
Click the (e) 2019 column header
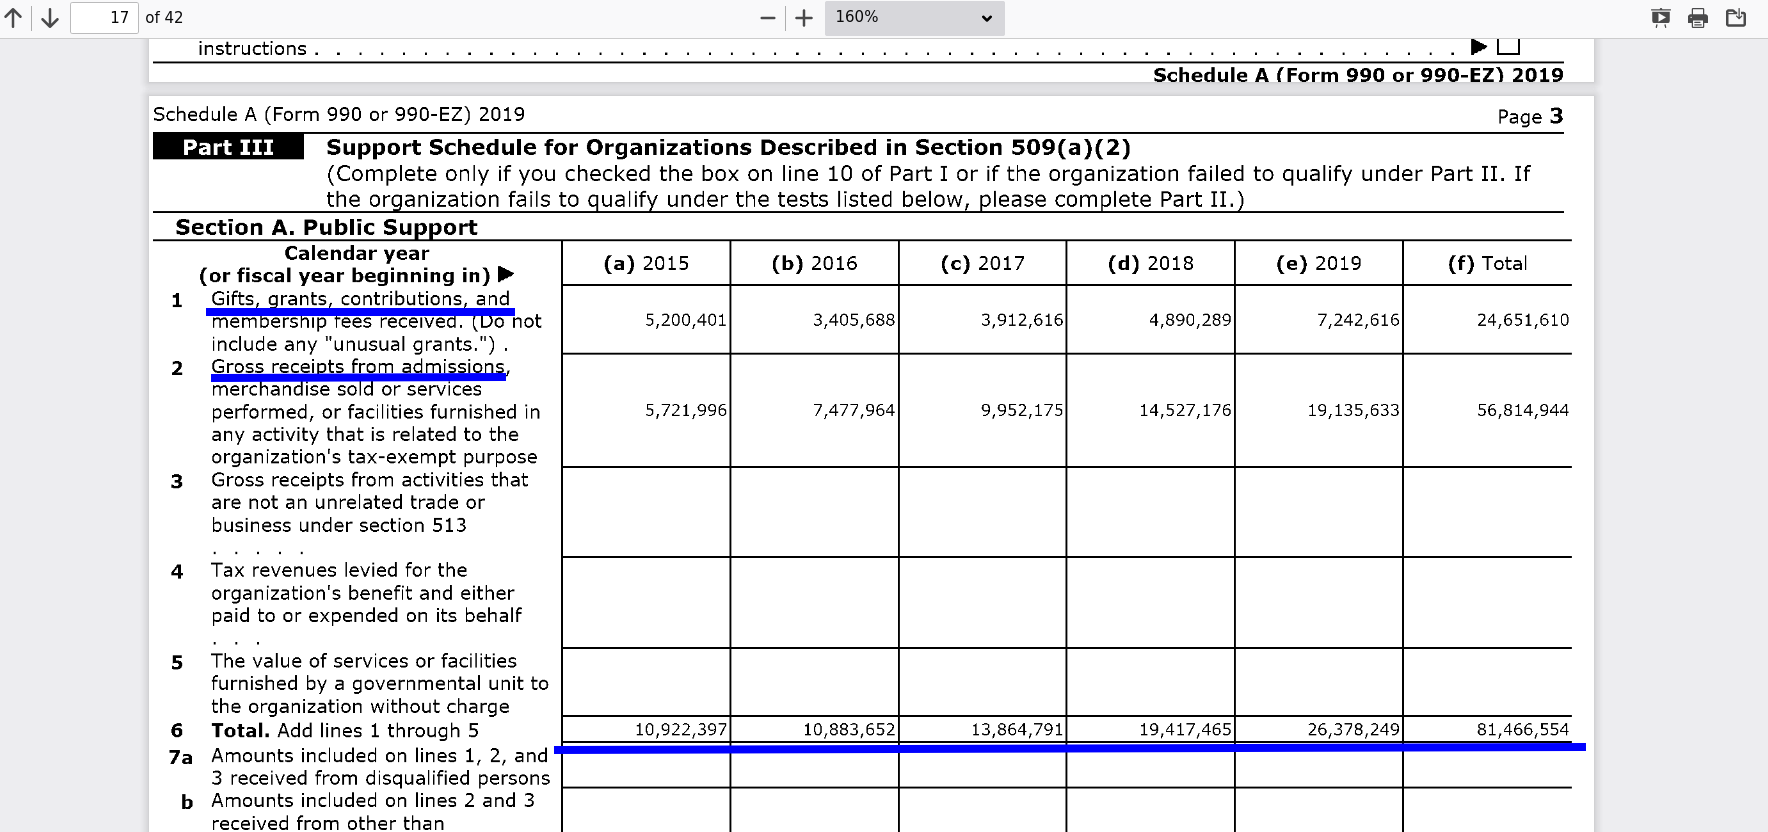coord(1318,263)
